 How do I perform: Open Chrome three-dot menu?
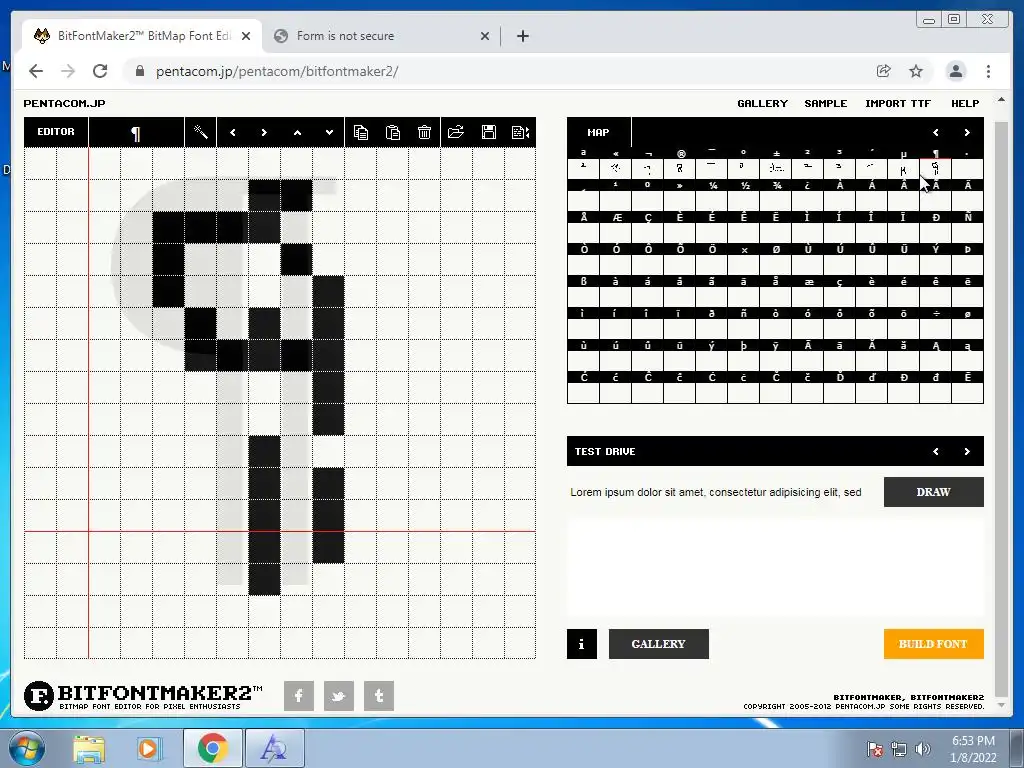(988, 71)
